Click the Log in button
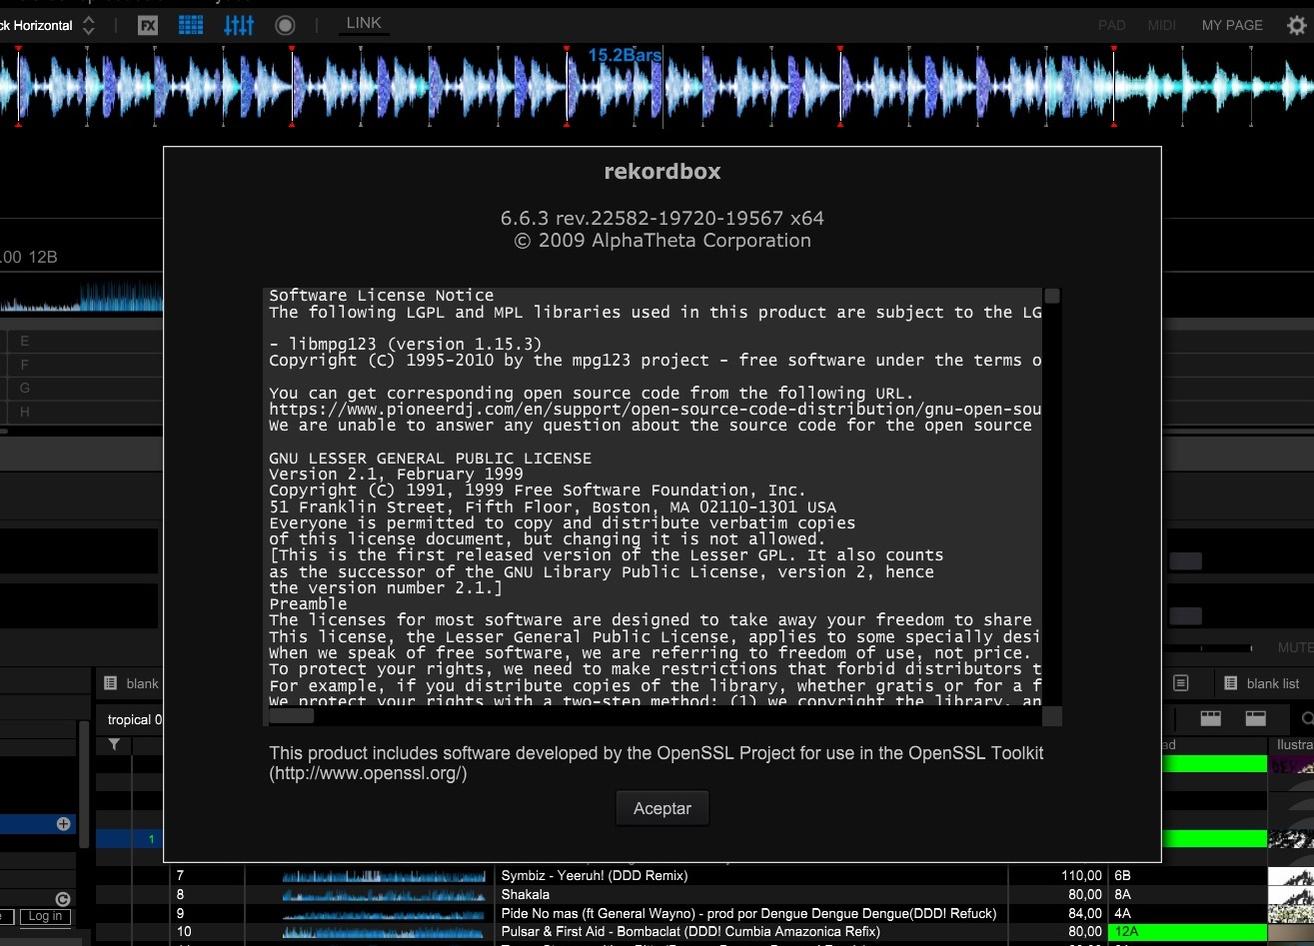The image size is (1314, 946). (45, 916)
